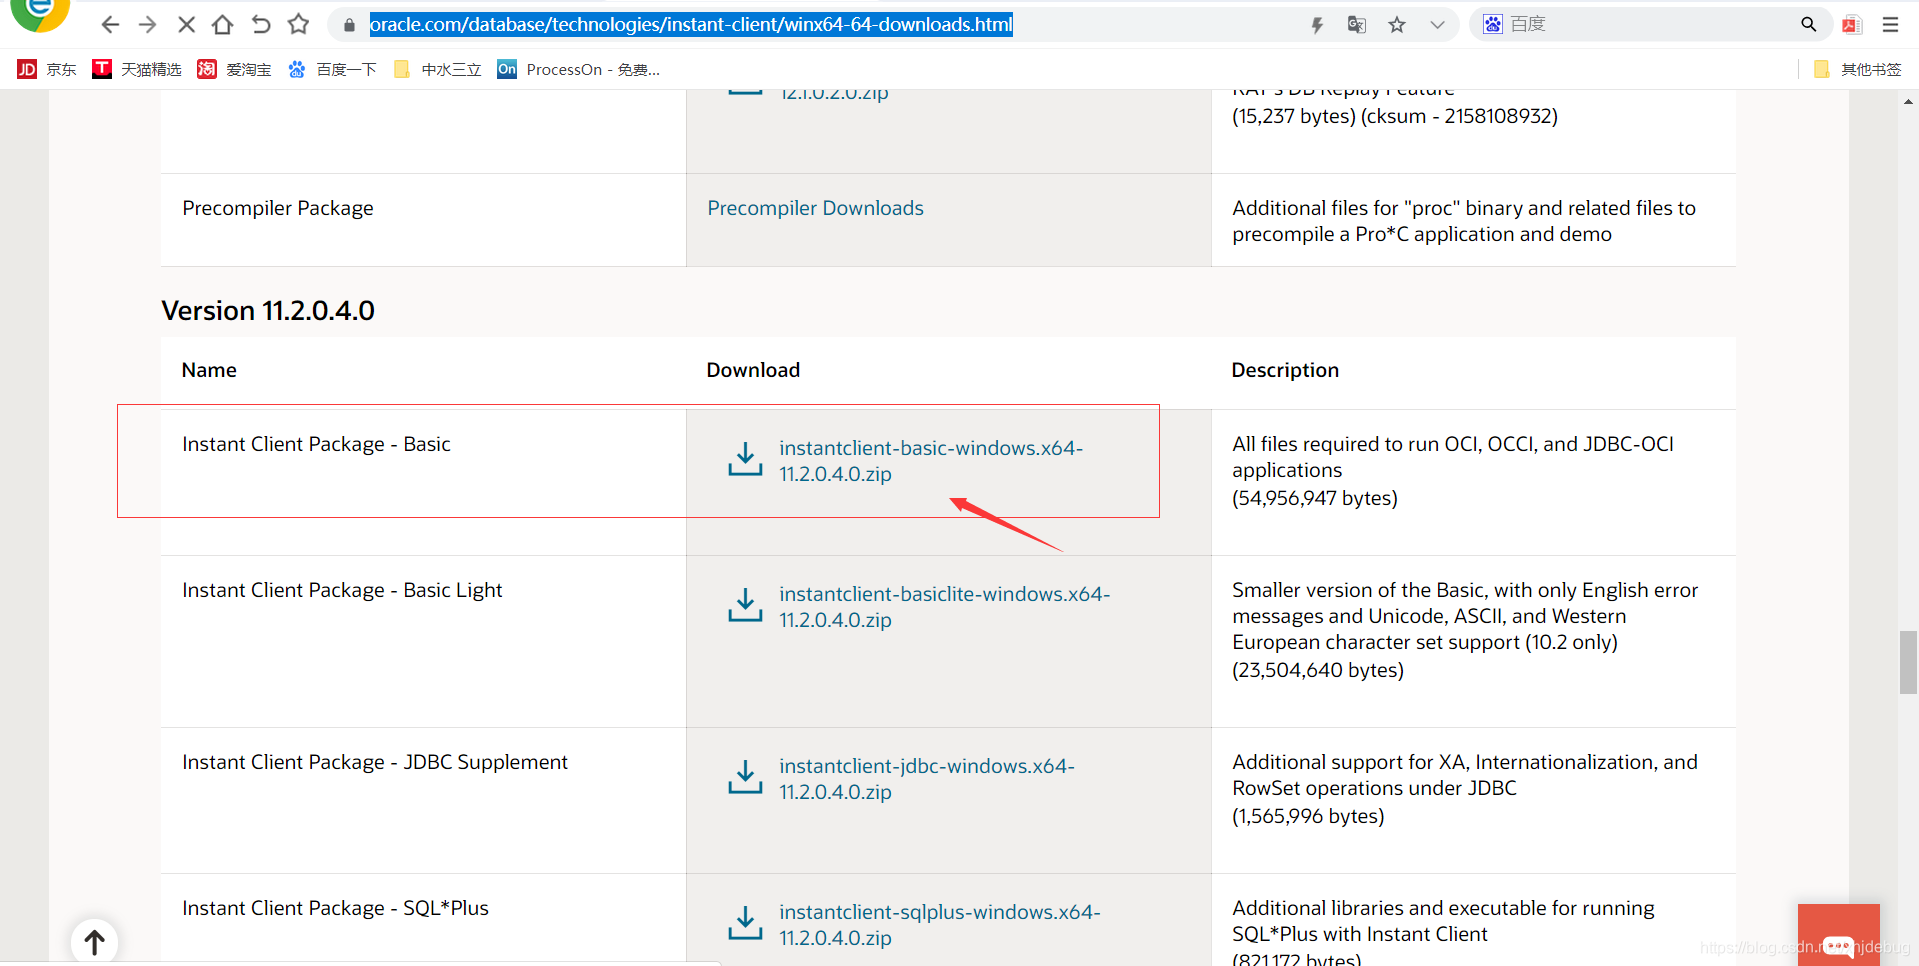This screenshot has height=966, width=1919.
Task: Open the PDF extension icon
Action: [x=1851, y=25]
